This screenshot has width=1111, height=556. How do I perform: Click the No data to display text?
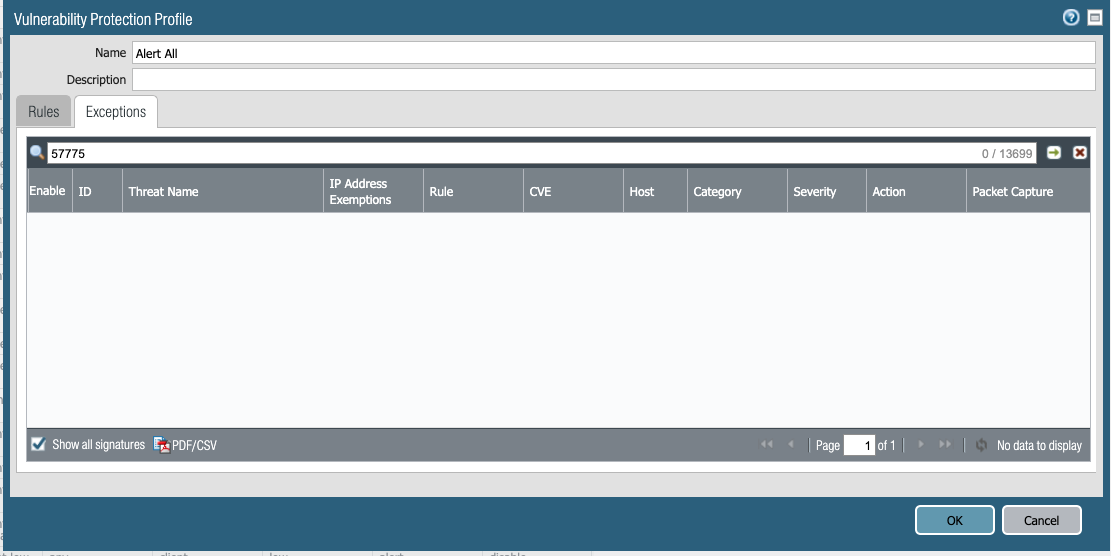1039,446
